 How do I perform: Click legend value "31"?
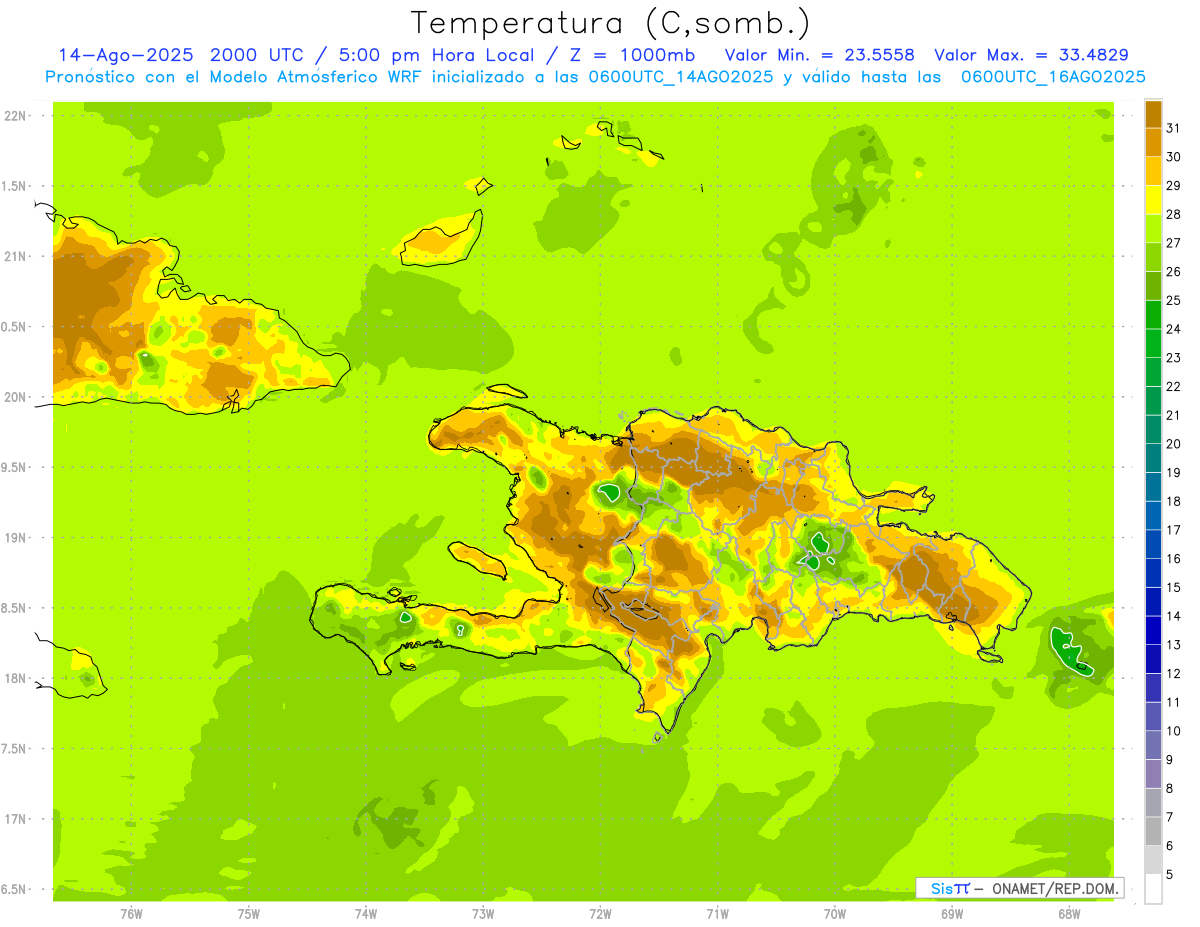[x=1173, y=128]
